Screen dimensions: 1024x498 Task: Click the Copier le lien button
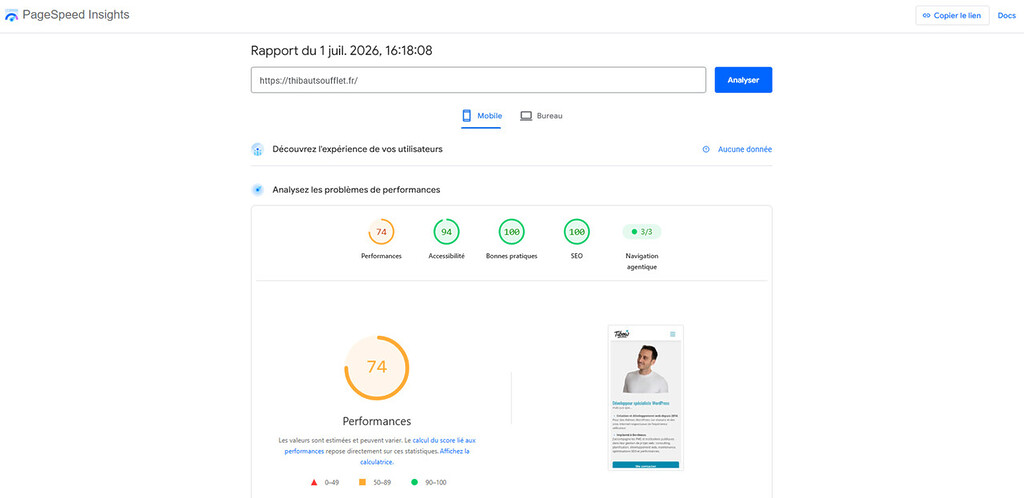pyautogui.click(x=952, y=16)
